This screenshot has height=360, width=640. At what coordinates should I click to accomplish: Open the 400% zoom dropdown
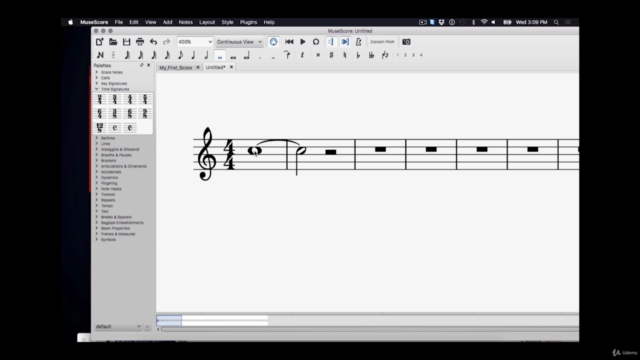(x=195, y=42)
